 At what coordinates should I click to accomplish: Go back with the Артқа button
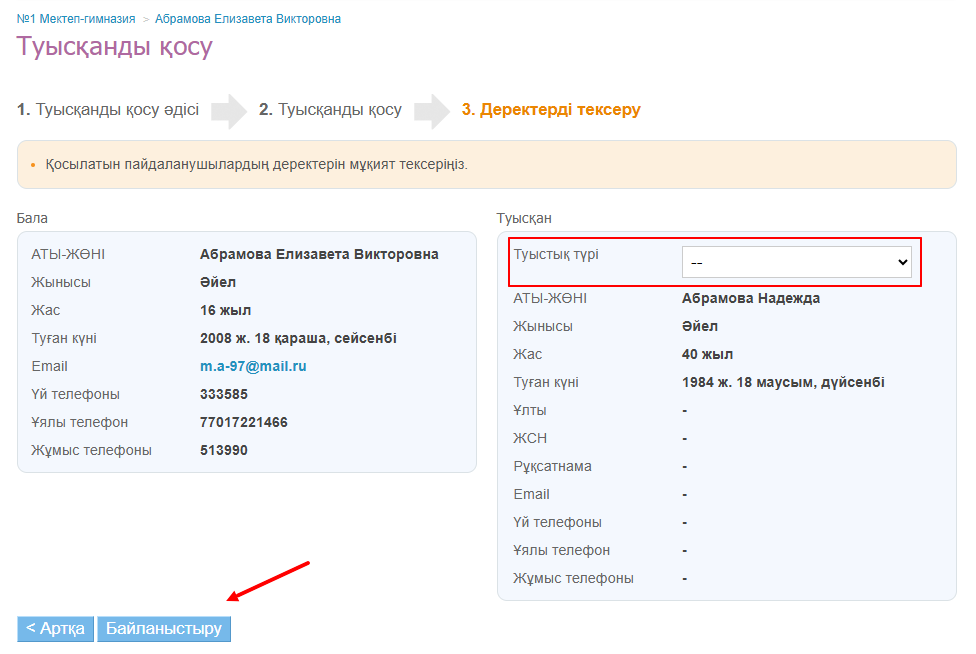coord(56,629)
